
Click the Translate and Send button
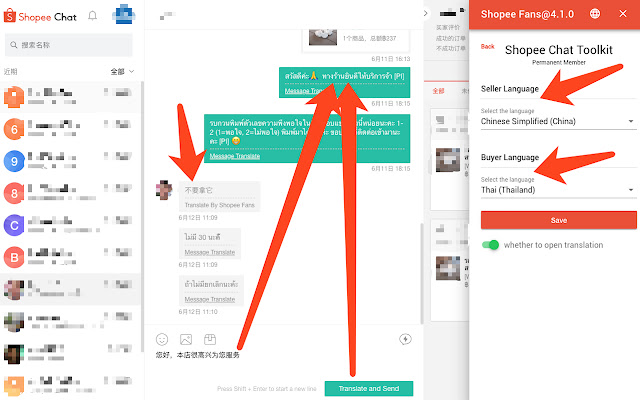pyautogui.click(x=369, y=389)
